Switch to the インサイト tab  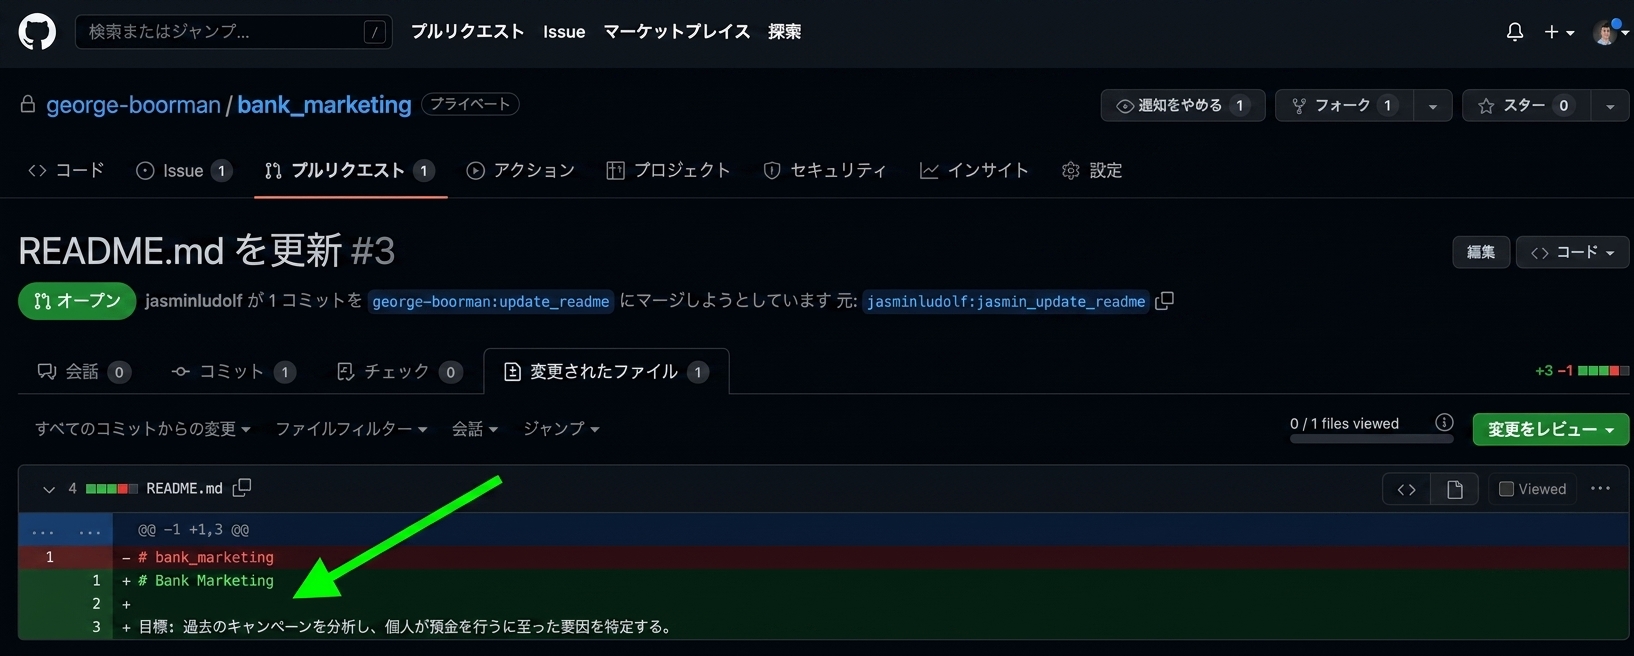[974, 171]
